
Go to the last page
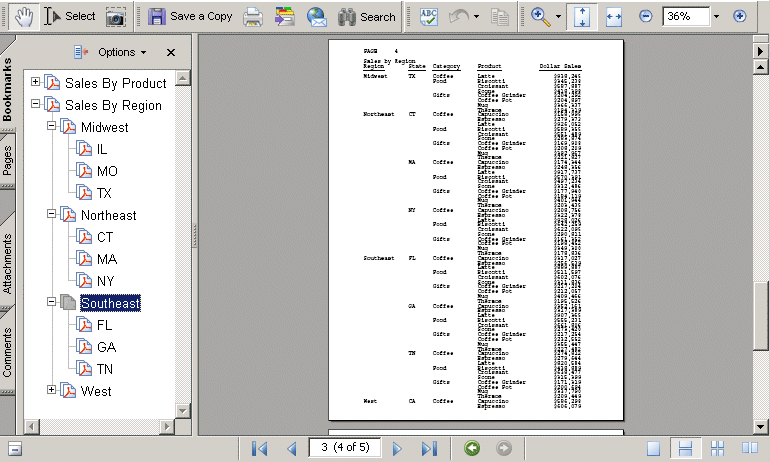(x=429, y=449)
